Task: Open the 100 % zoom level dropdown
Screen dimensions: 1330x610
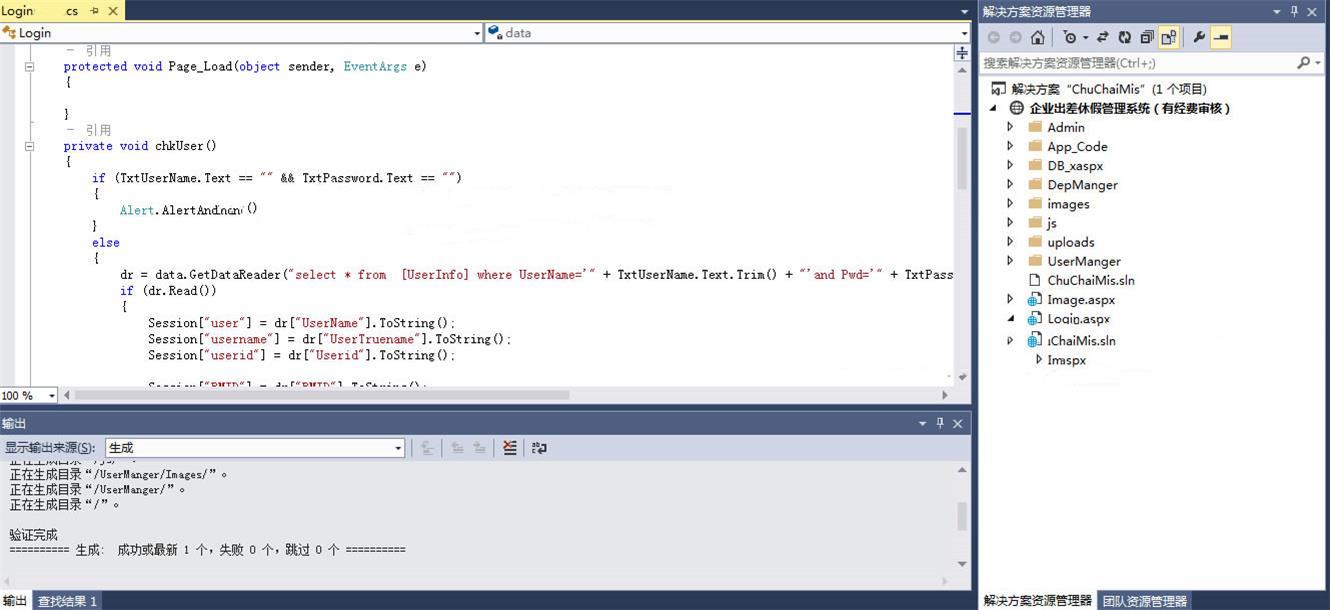Action: 52,395
